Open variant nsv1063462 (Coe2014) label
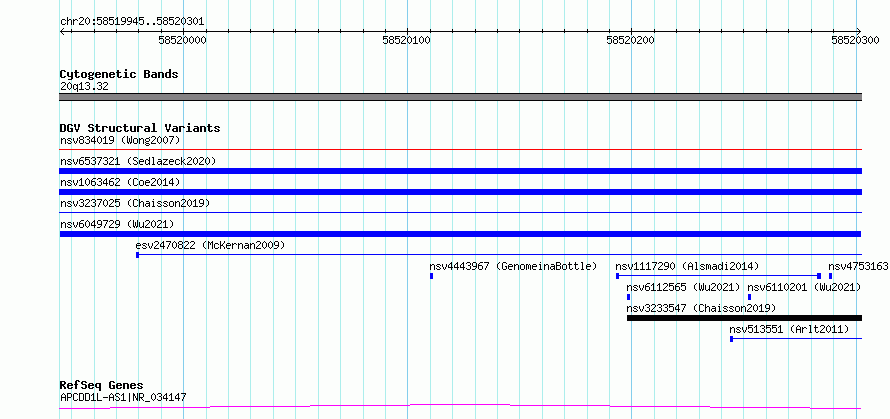Viewport: 890px width, 419px height. (120, 182)
